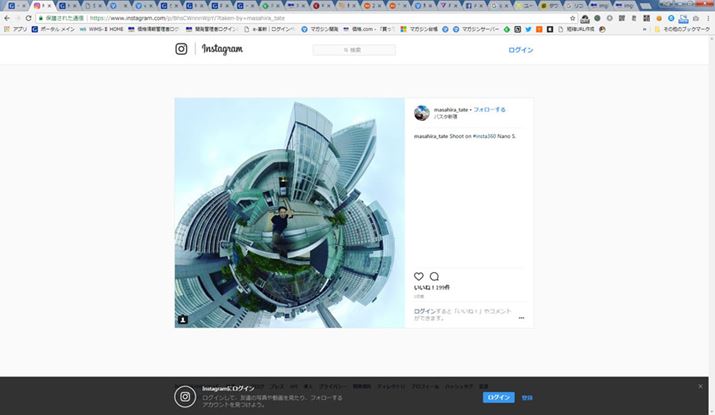Click the comment speech bubble icon
This screenshot has width=715, height=415.
click(x=434, y=276)
